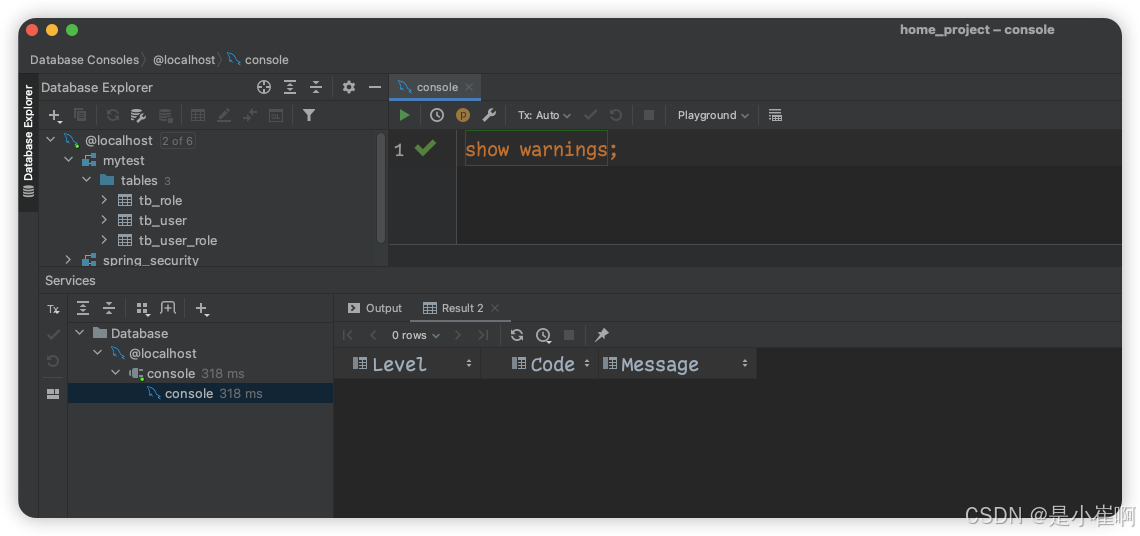This screenshot has height=536, width=1140.
Task: Expand the spring_security schema node
Action: tap(69, 260)
